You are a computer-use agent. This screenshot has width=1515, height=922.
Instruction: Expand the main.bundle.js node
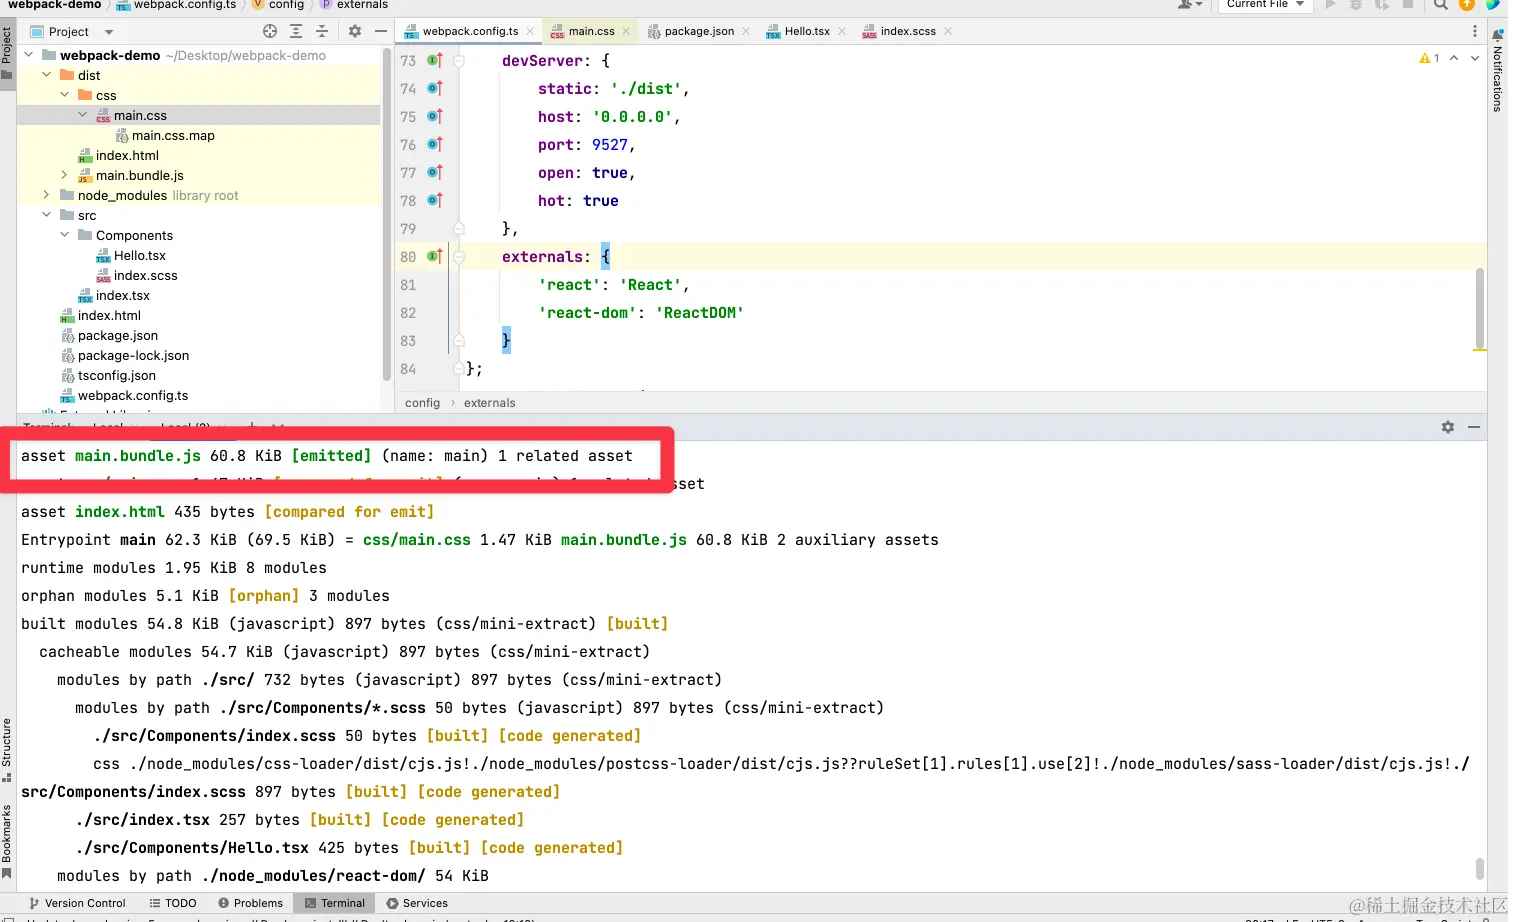coord(65,175)
